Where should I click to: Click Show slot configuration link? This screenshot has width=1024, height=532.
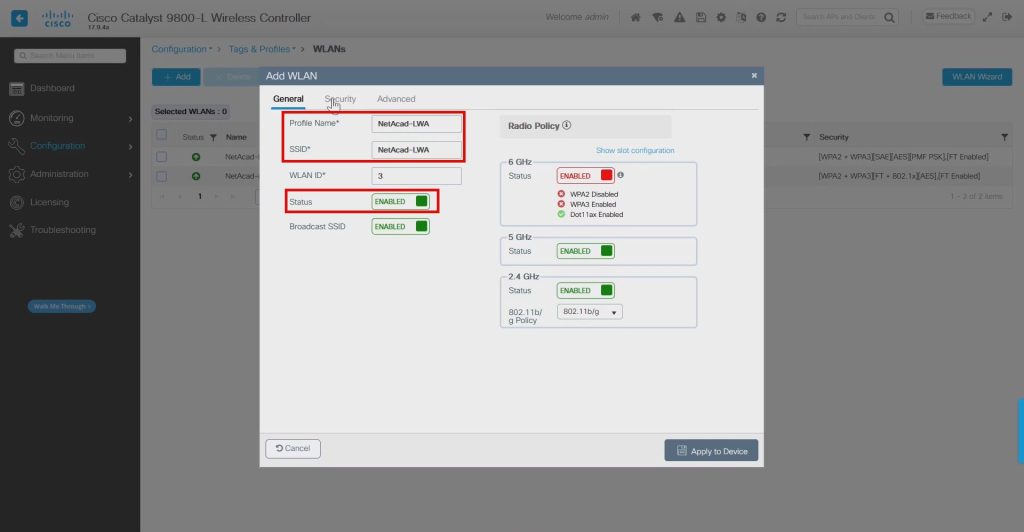point(635,150)
